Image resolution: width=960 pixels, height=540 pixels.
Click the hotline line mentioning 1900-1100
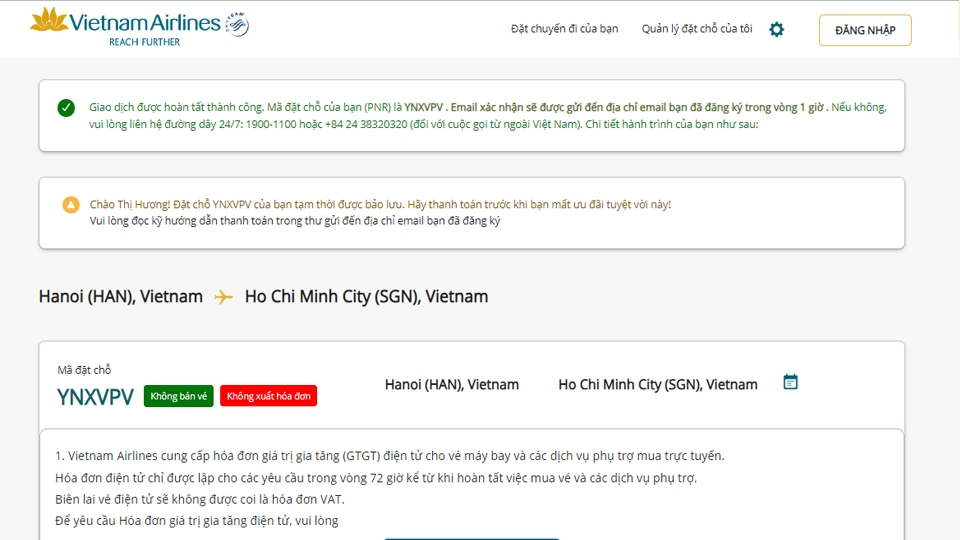tap(424, 124)
